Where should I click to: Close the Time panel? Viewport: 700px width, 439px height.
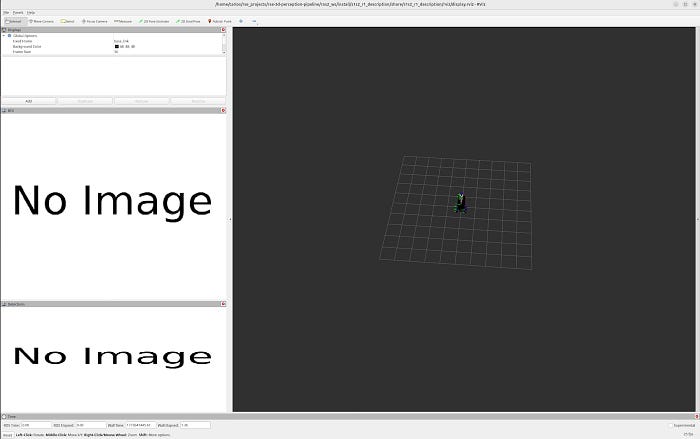pyautogui.click(x=695, y=416)
